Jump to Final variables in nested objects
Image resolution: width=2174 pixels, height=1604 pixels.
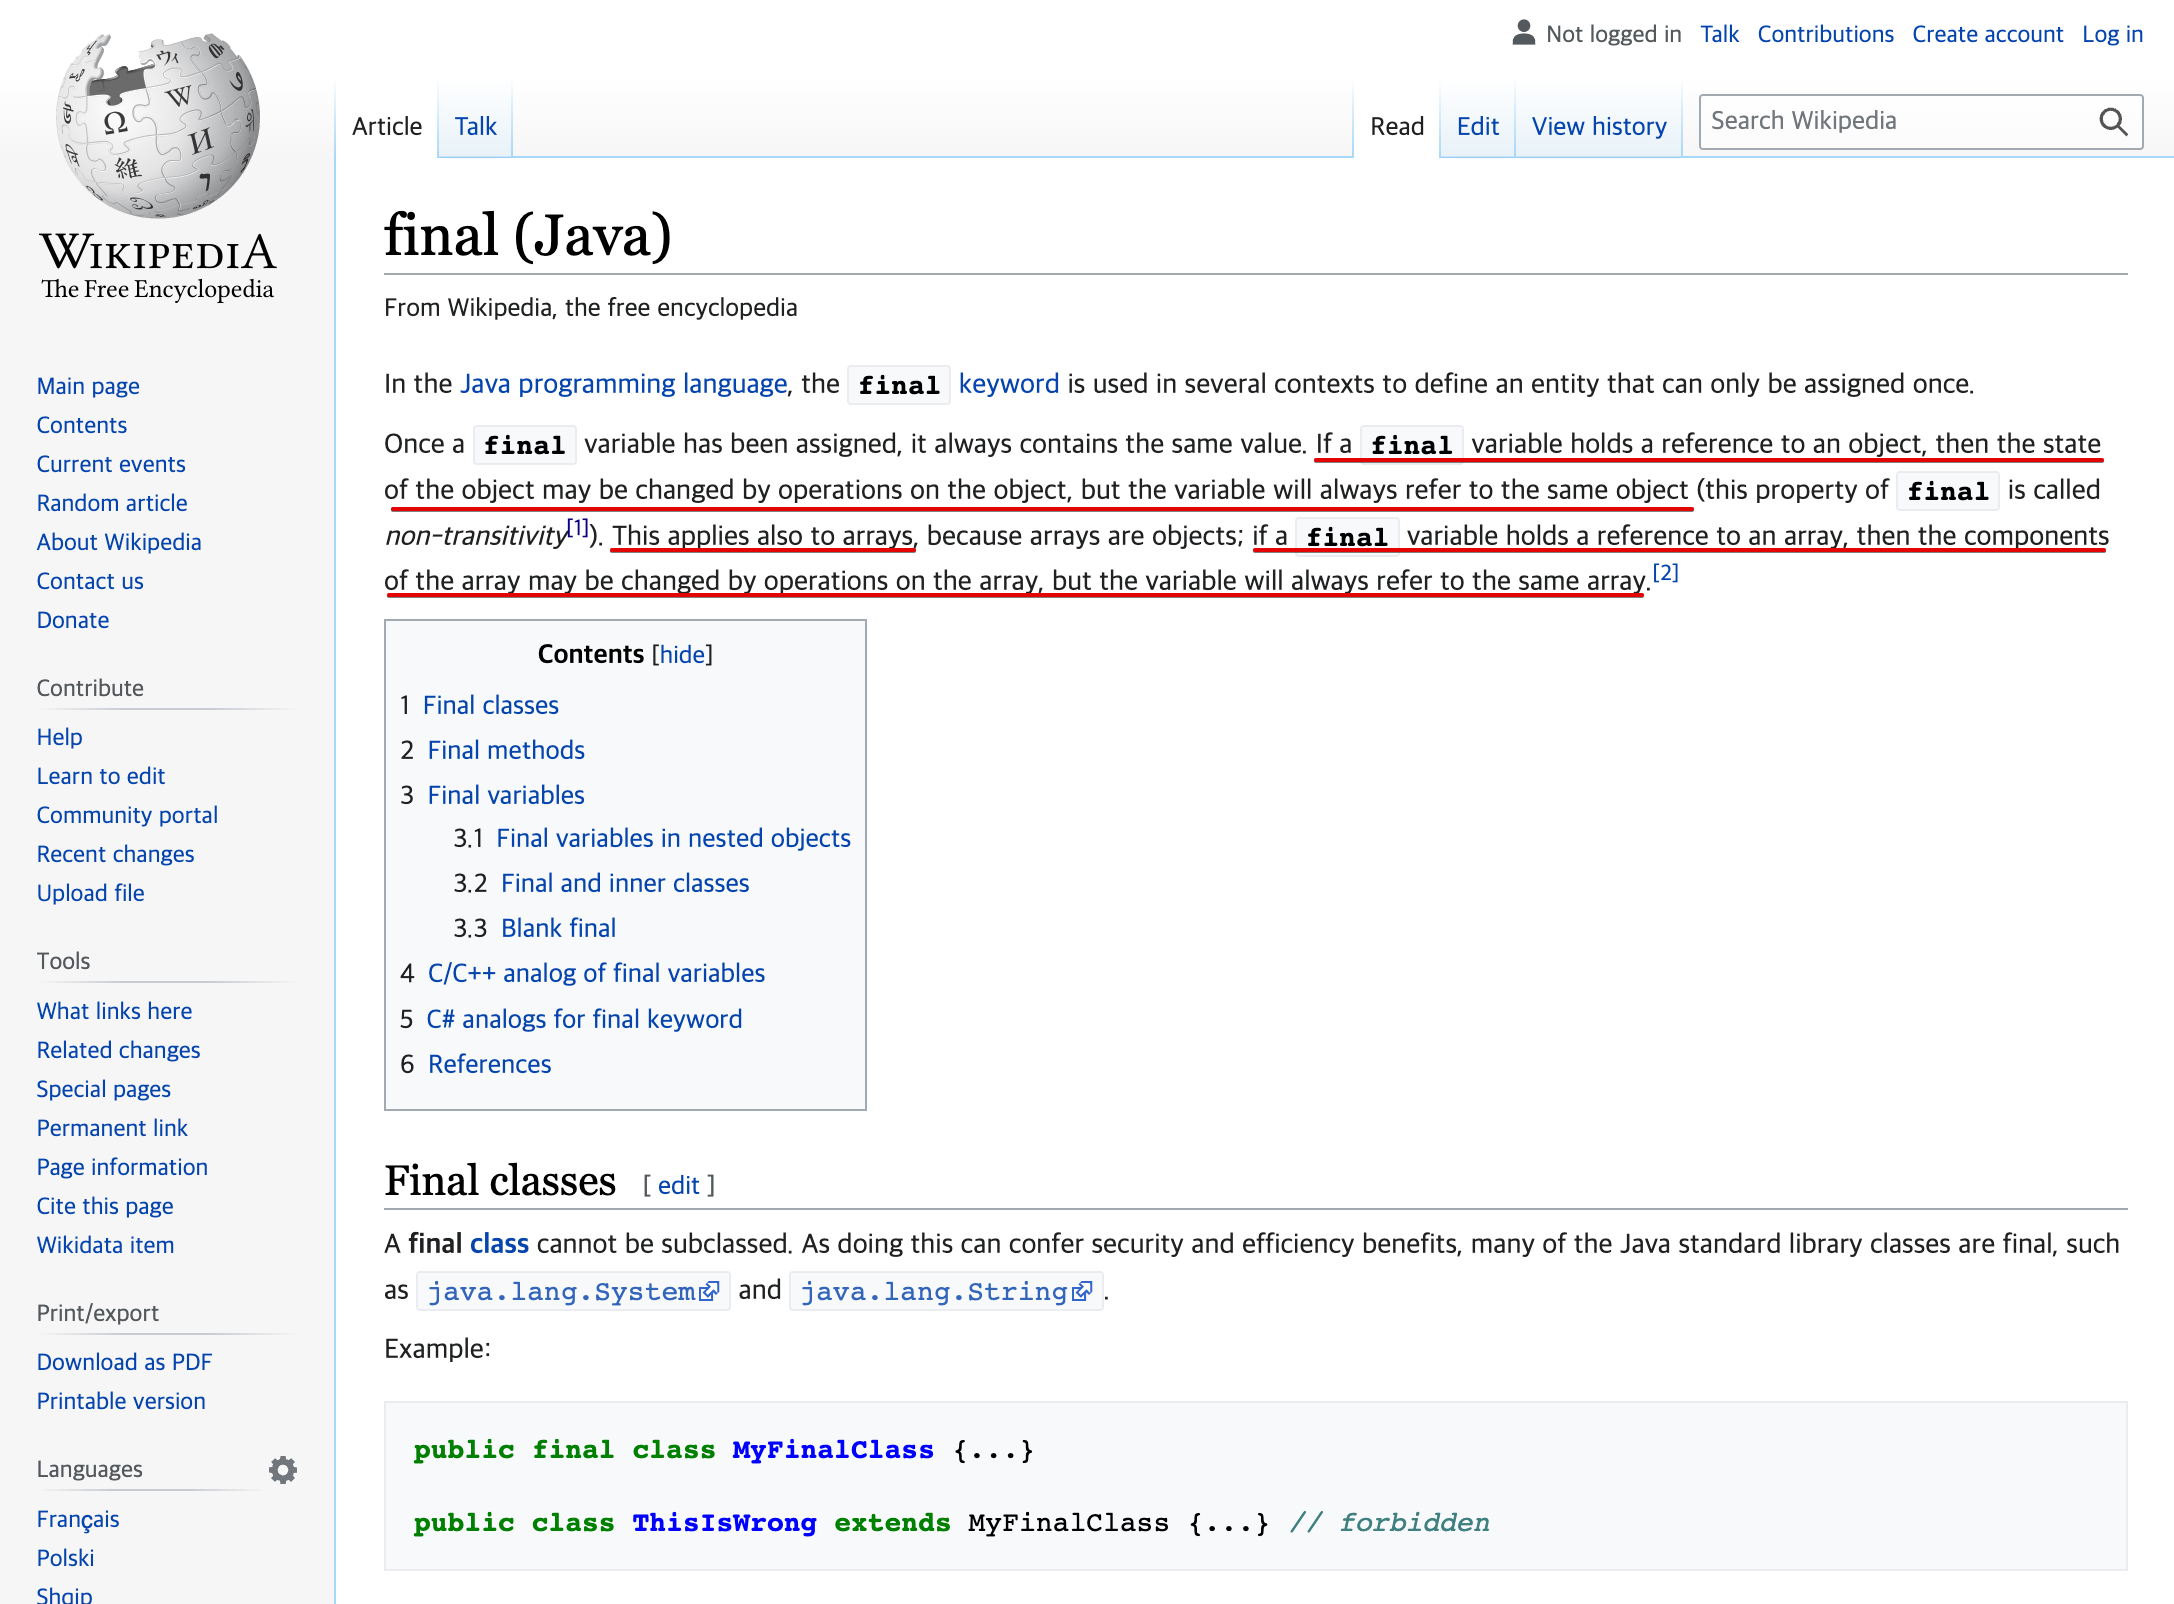[x=673, y=838]
